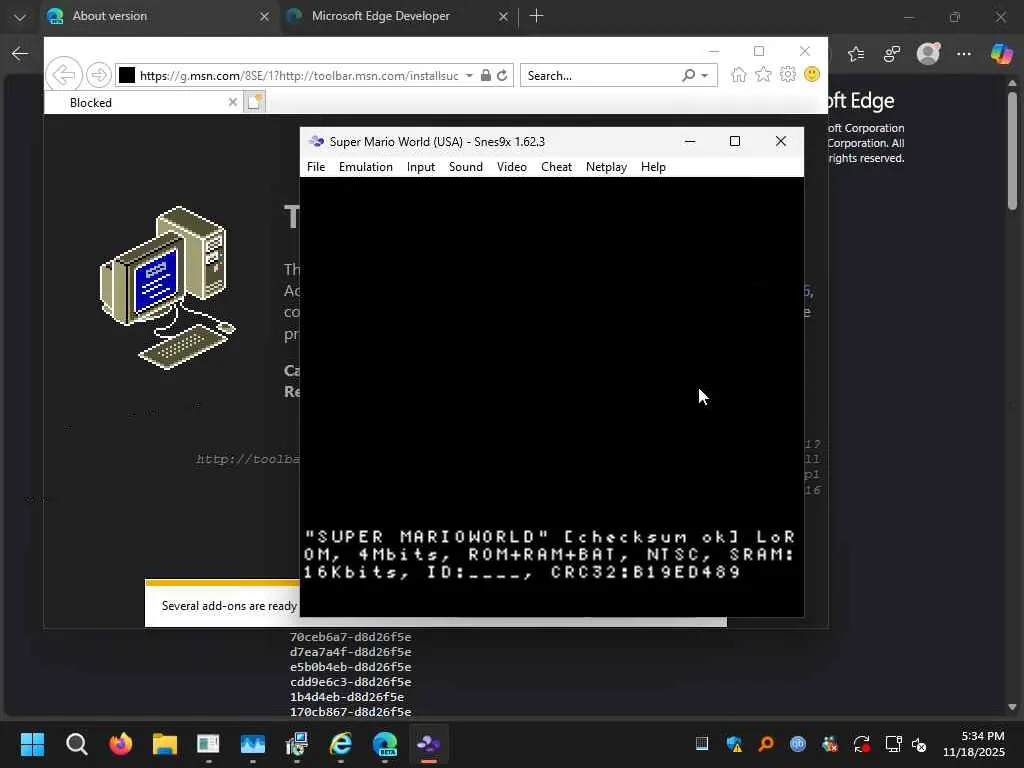1024x768 pixels.
Task: Open Favorites star in Internet Explorer
Action: click(x=763, y=75)
